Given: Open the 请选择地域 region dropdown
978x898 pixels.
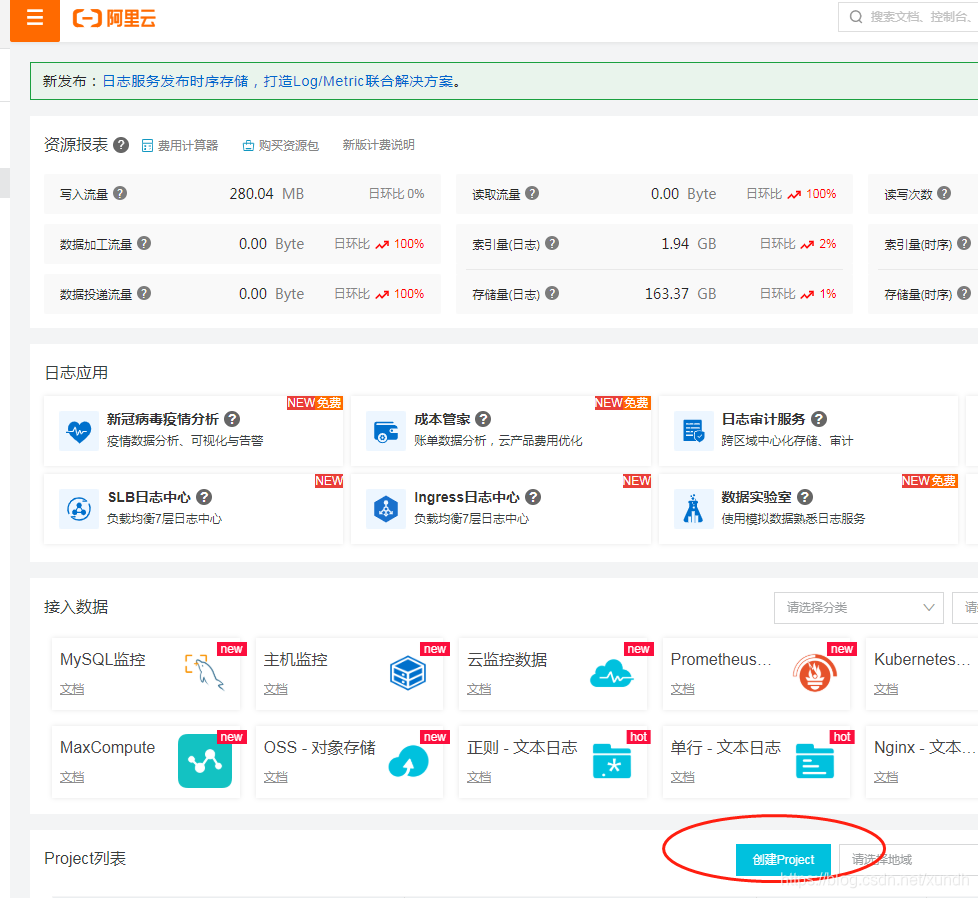Looking at the screenshot, I should pos(909,860).
